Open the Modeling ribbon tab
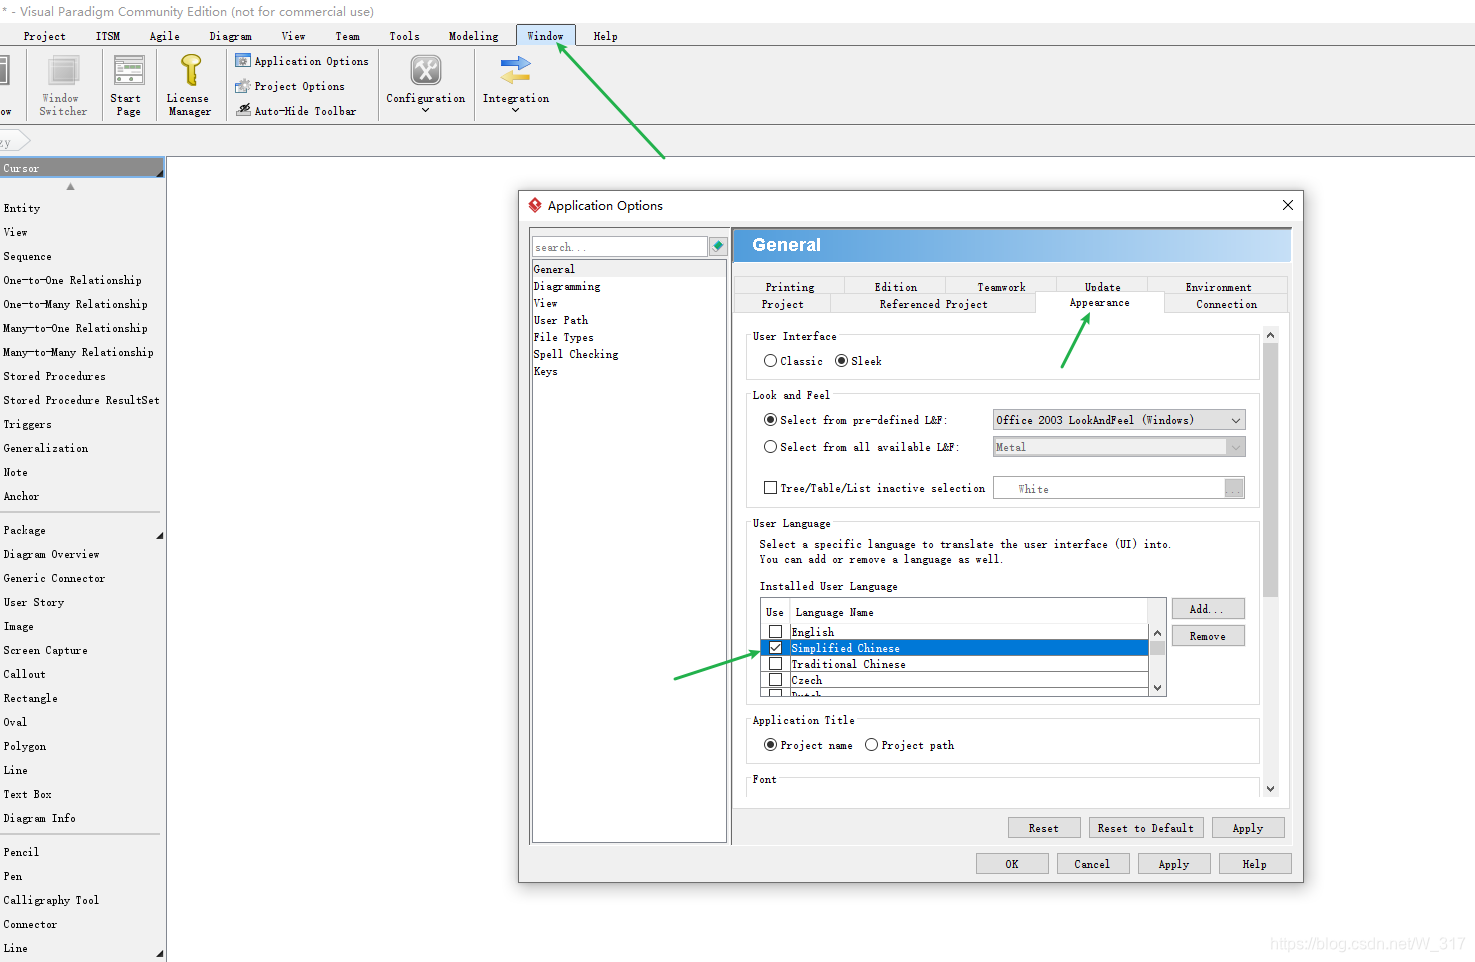This screenshot has width=1475, height=962. [473, 36]
